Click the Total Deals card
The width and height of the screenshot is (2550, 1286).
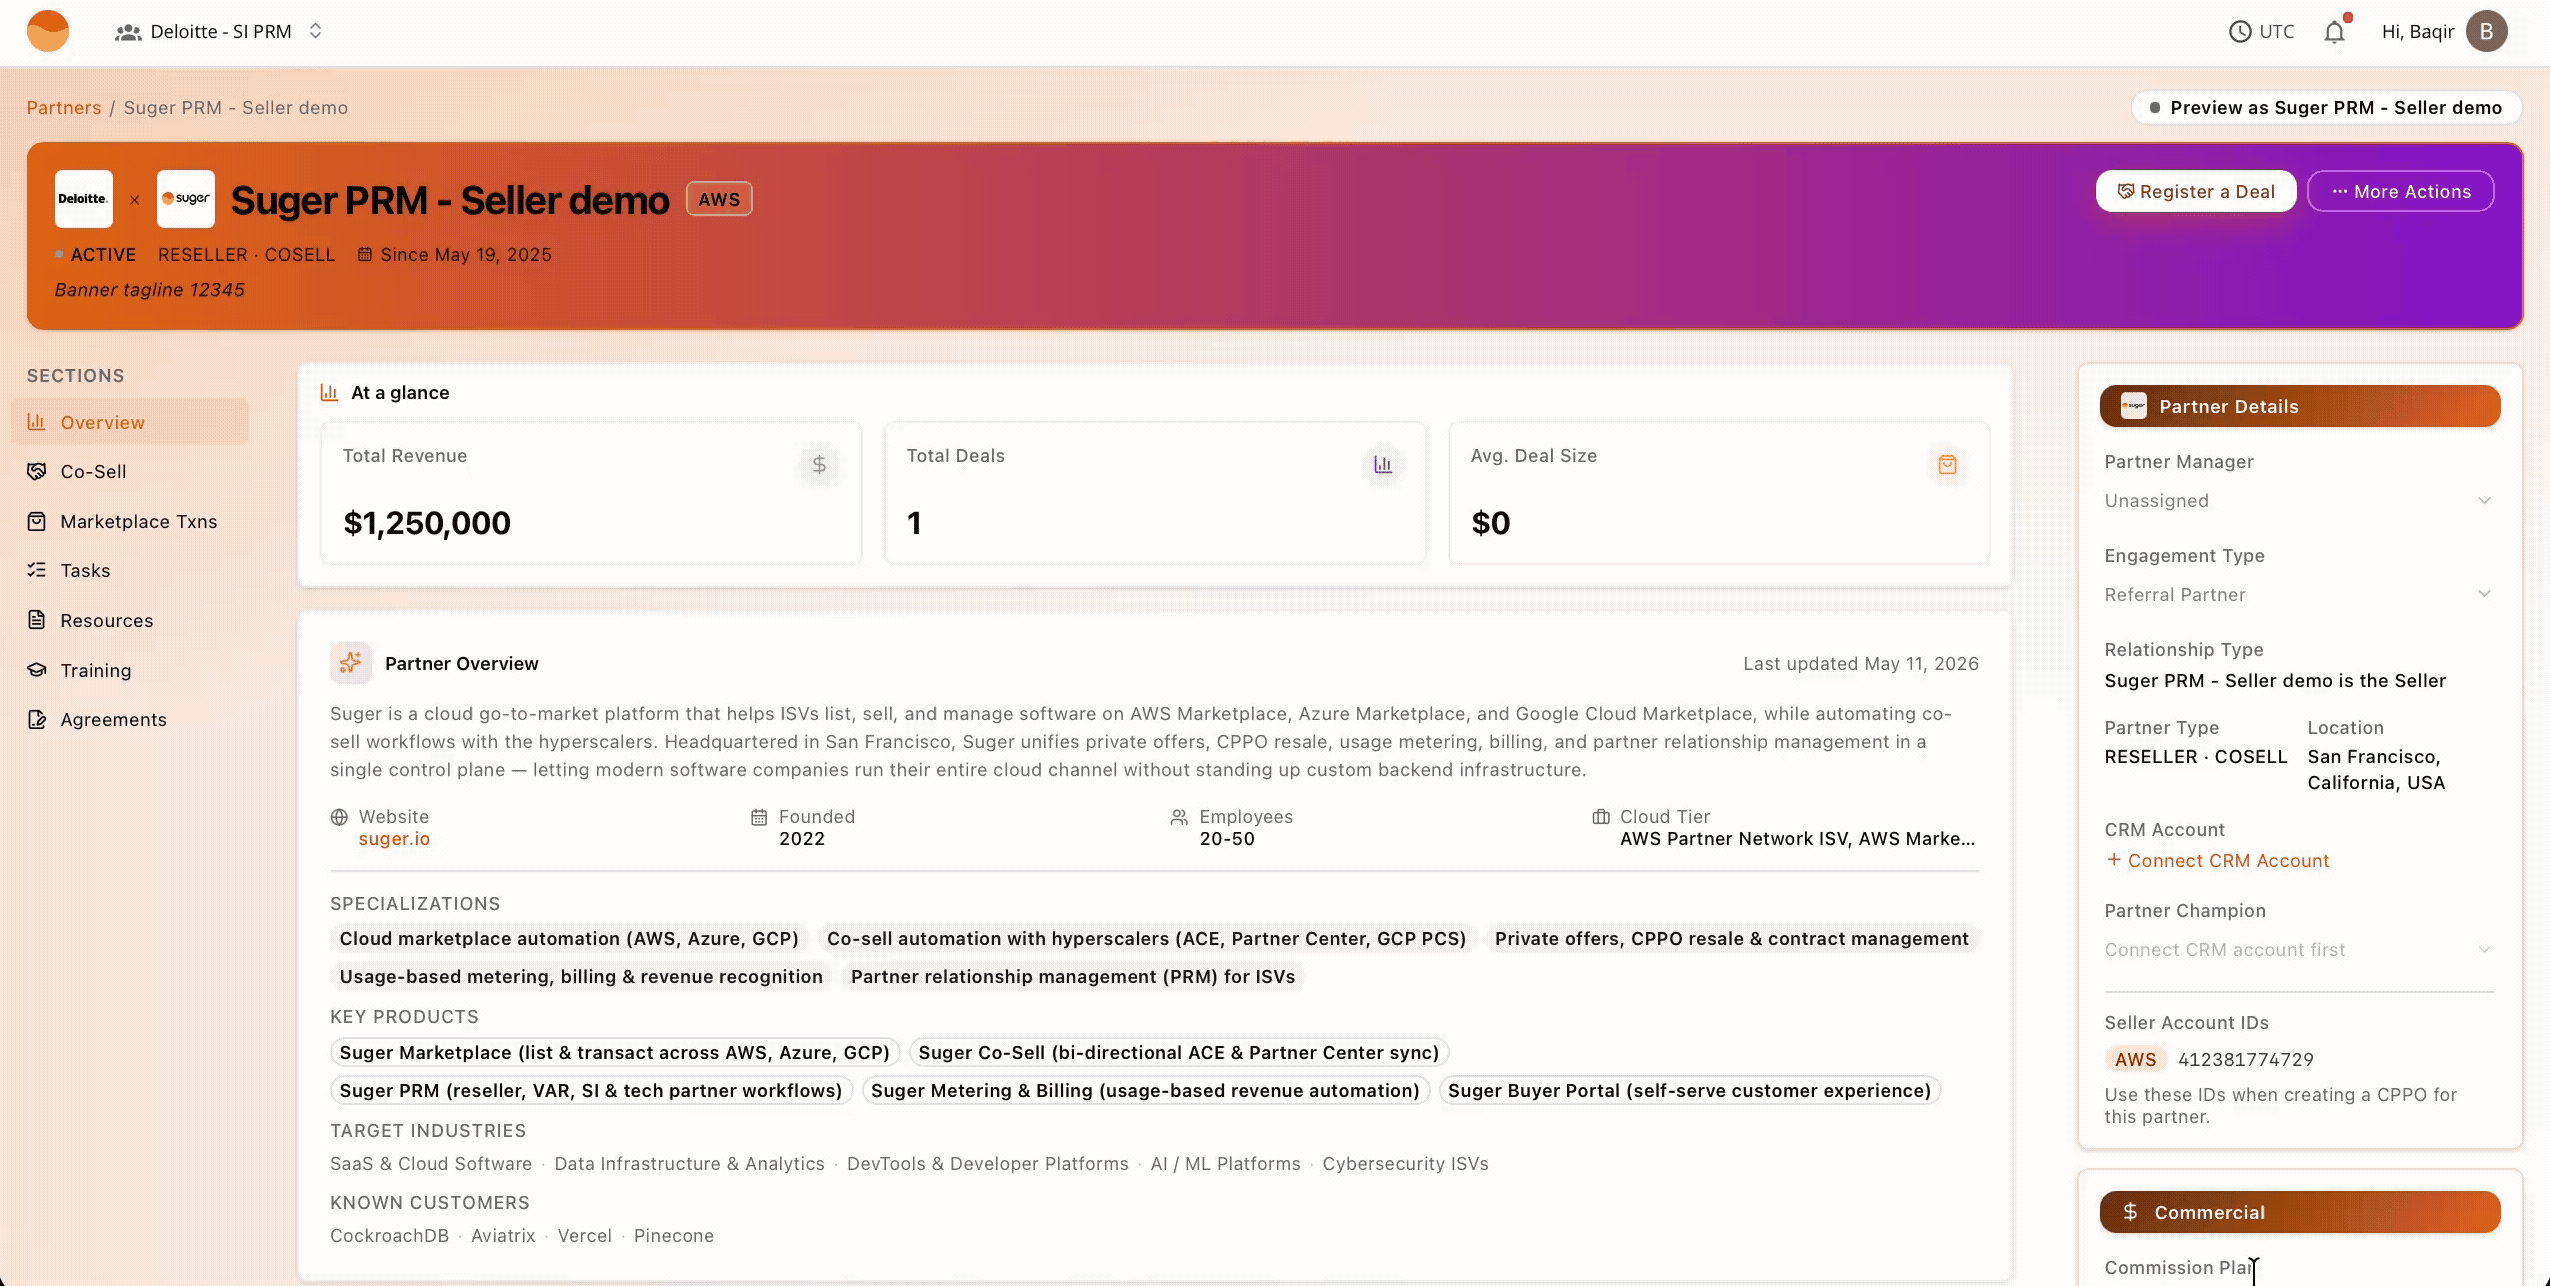click(1155, 493)
